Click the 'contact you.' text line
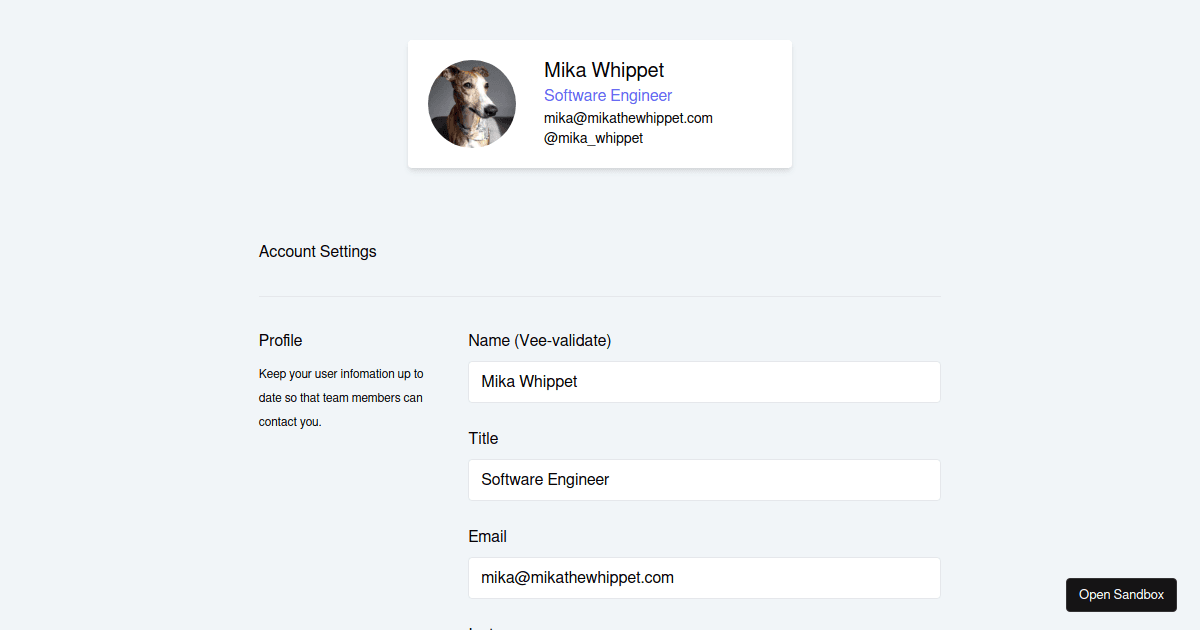 290,422
